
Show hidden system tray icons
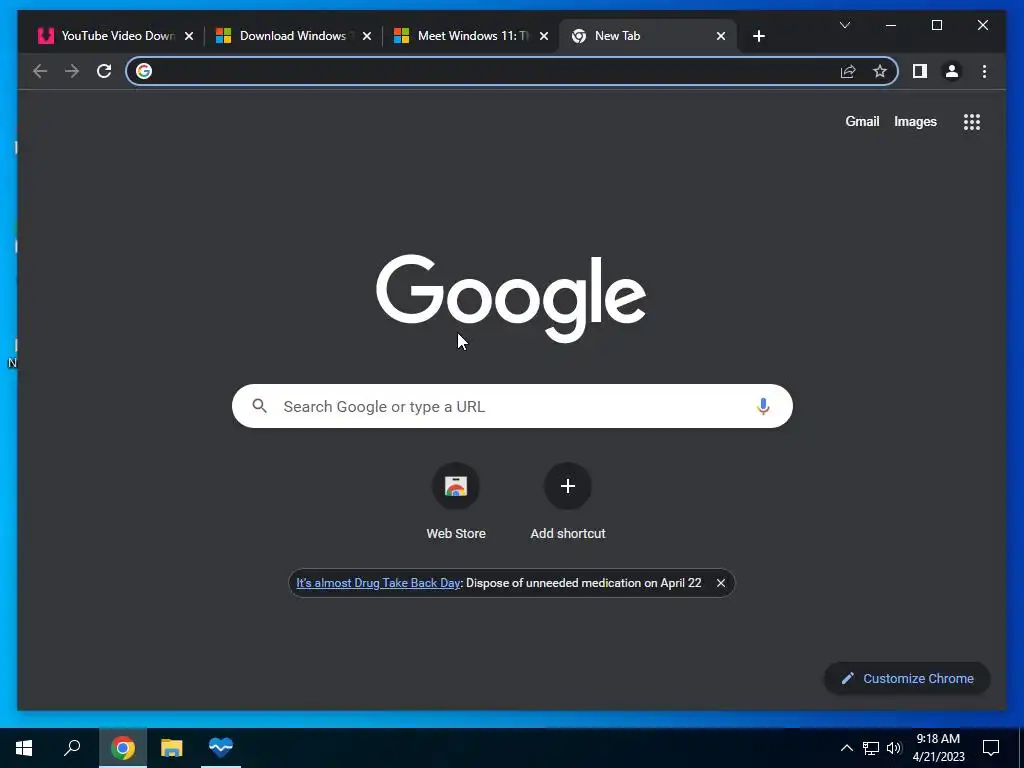(x=846, y=748)
